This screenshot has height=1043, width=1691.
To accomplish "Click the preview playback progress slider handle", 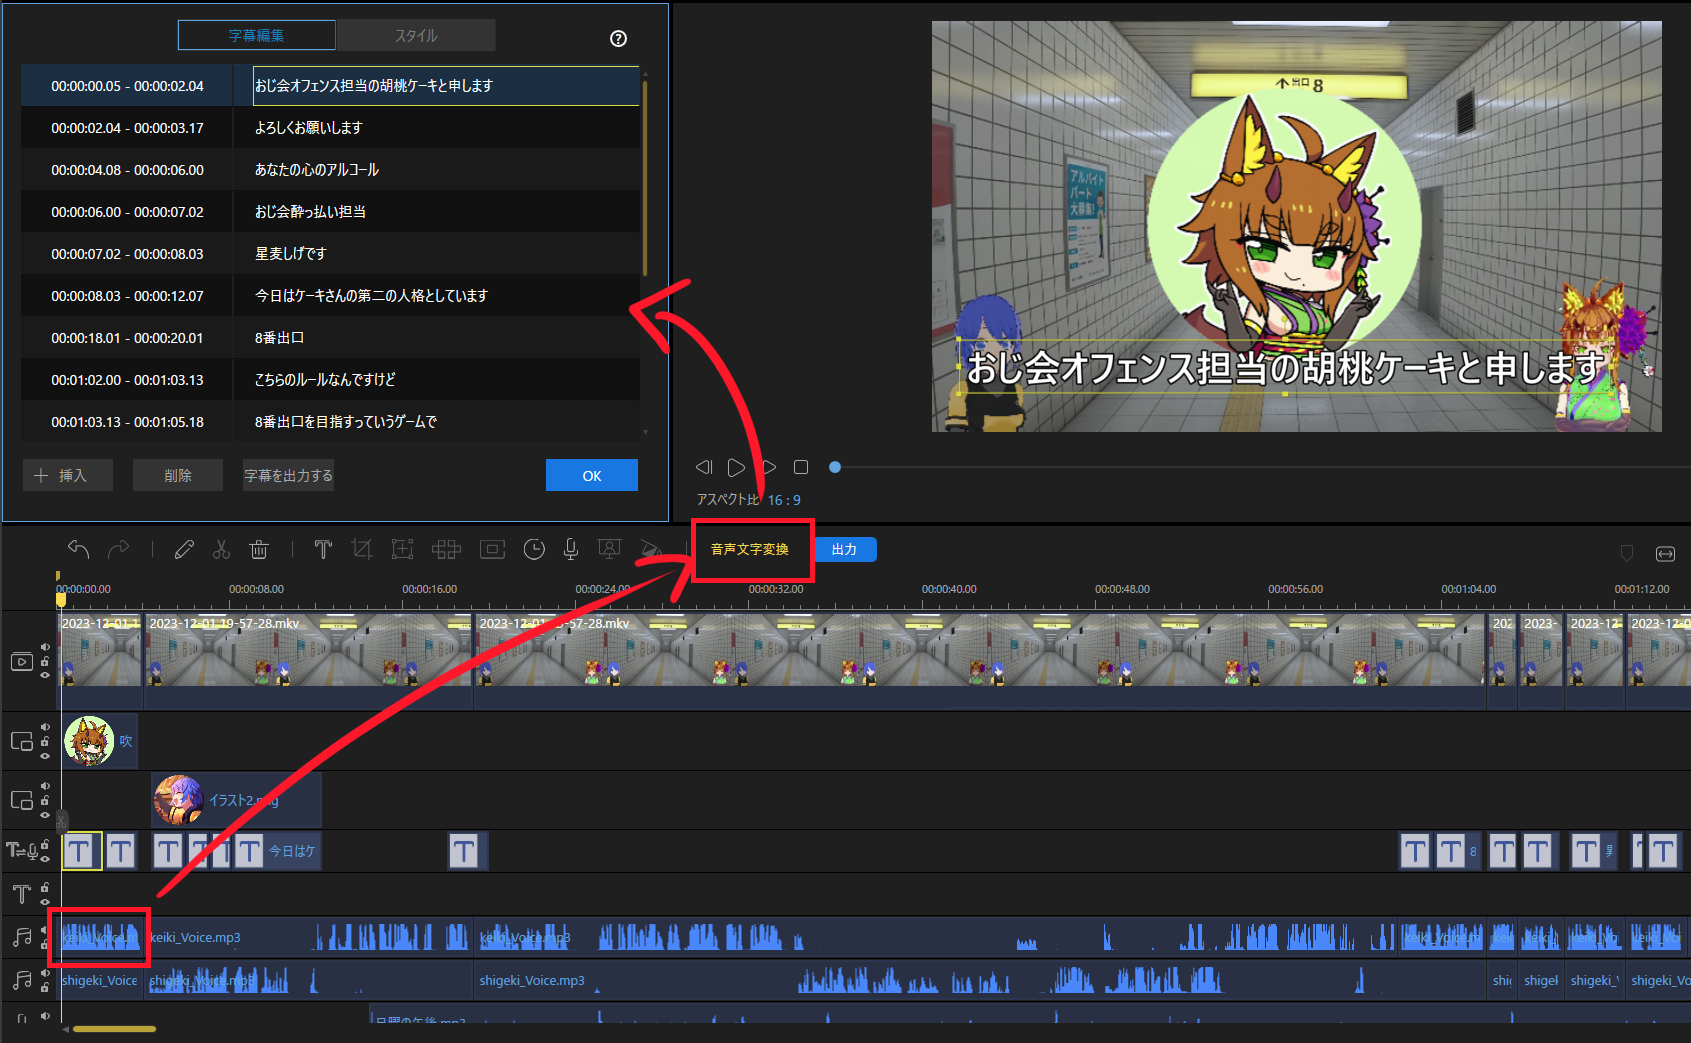I will (835, 467).
